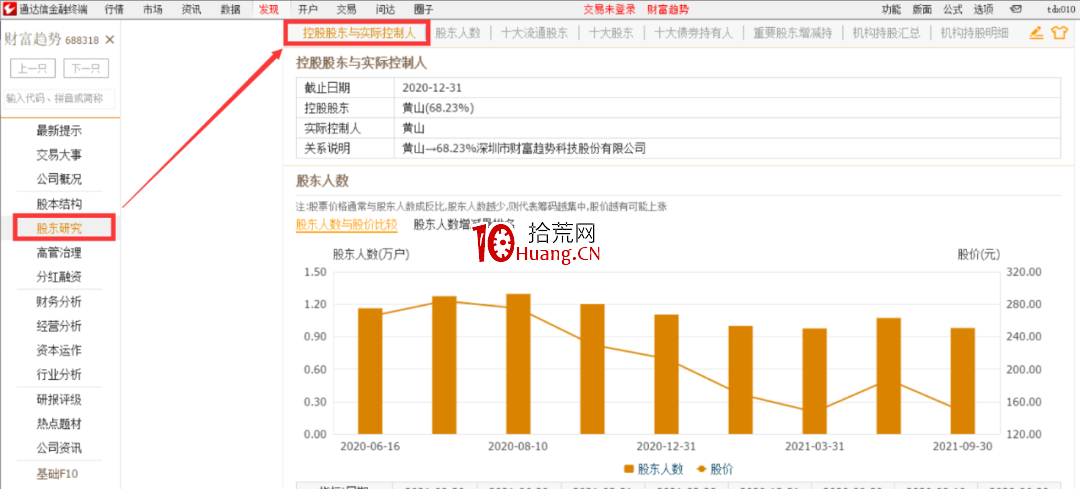Select 公司概况 in sidebar

click(x=59, y=179)
